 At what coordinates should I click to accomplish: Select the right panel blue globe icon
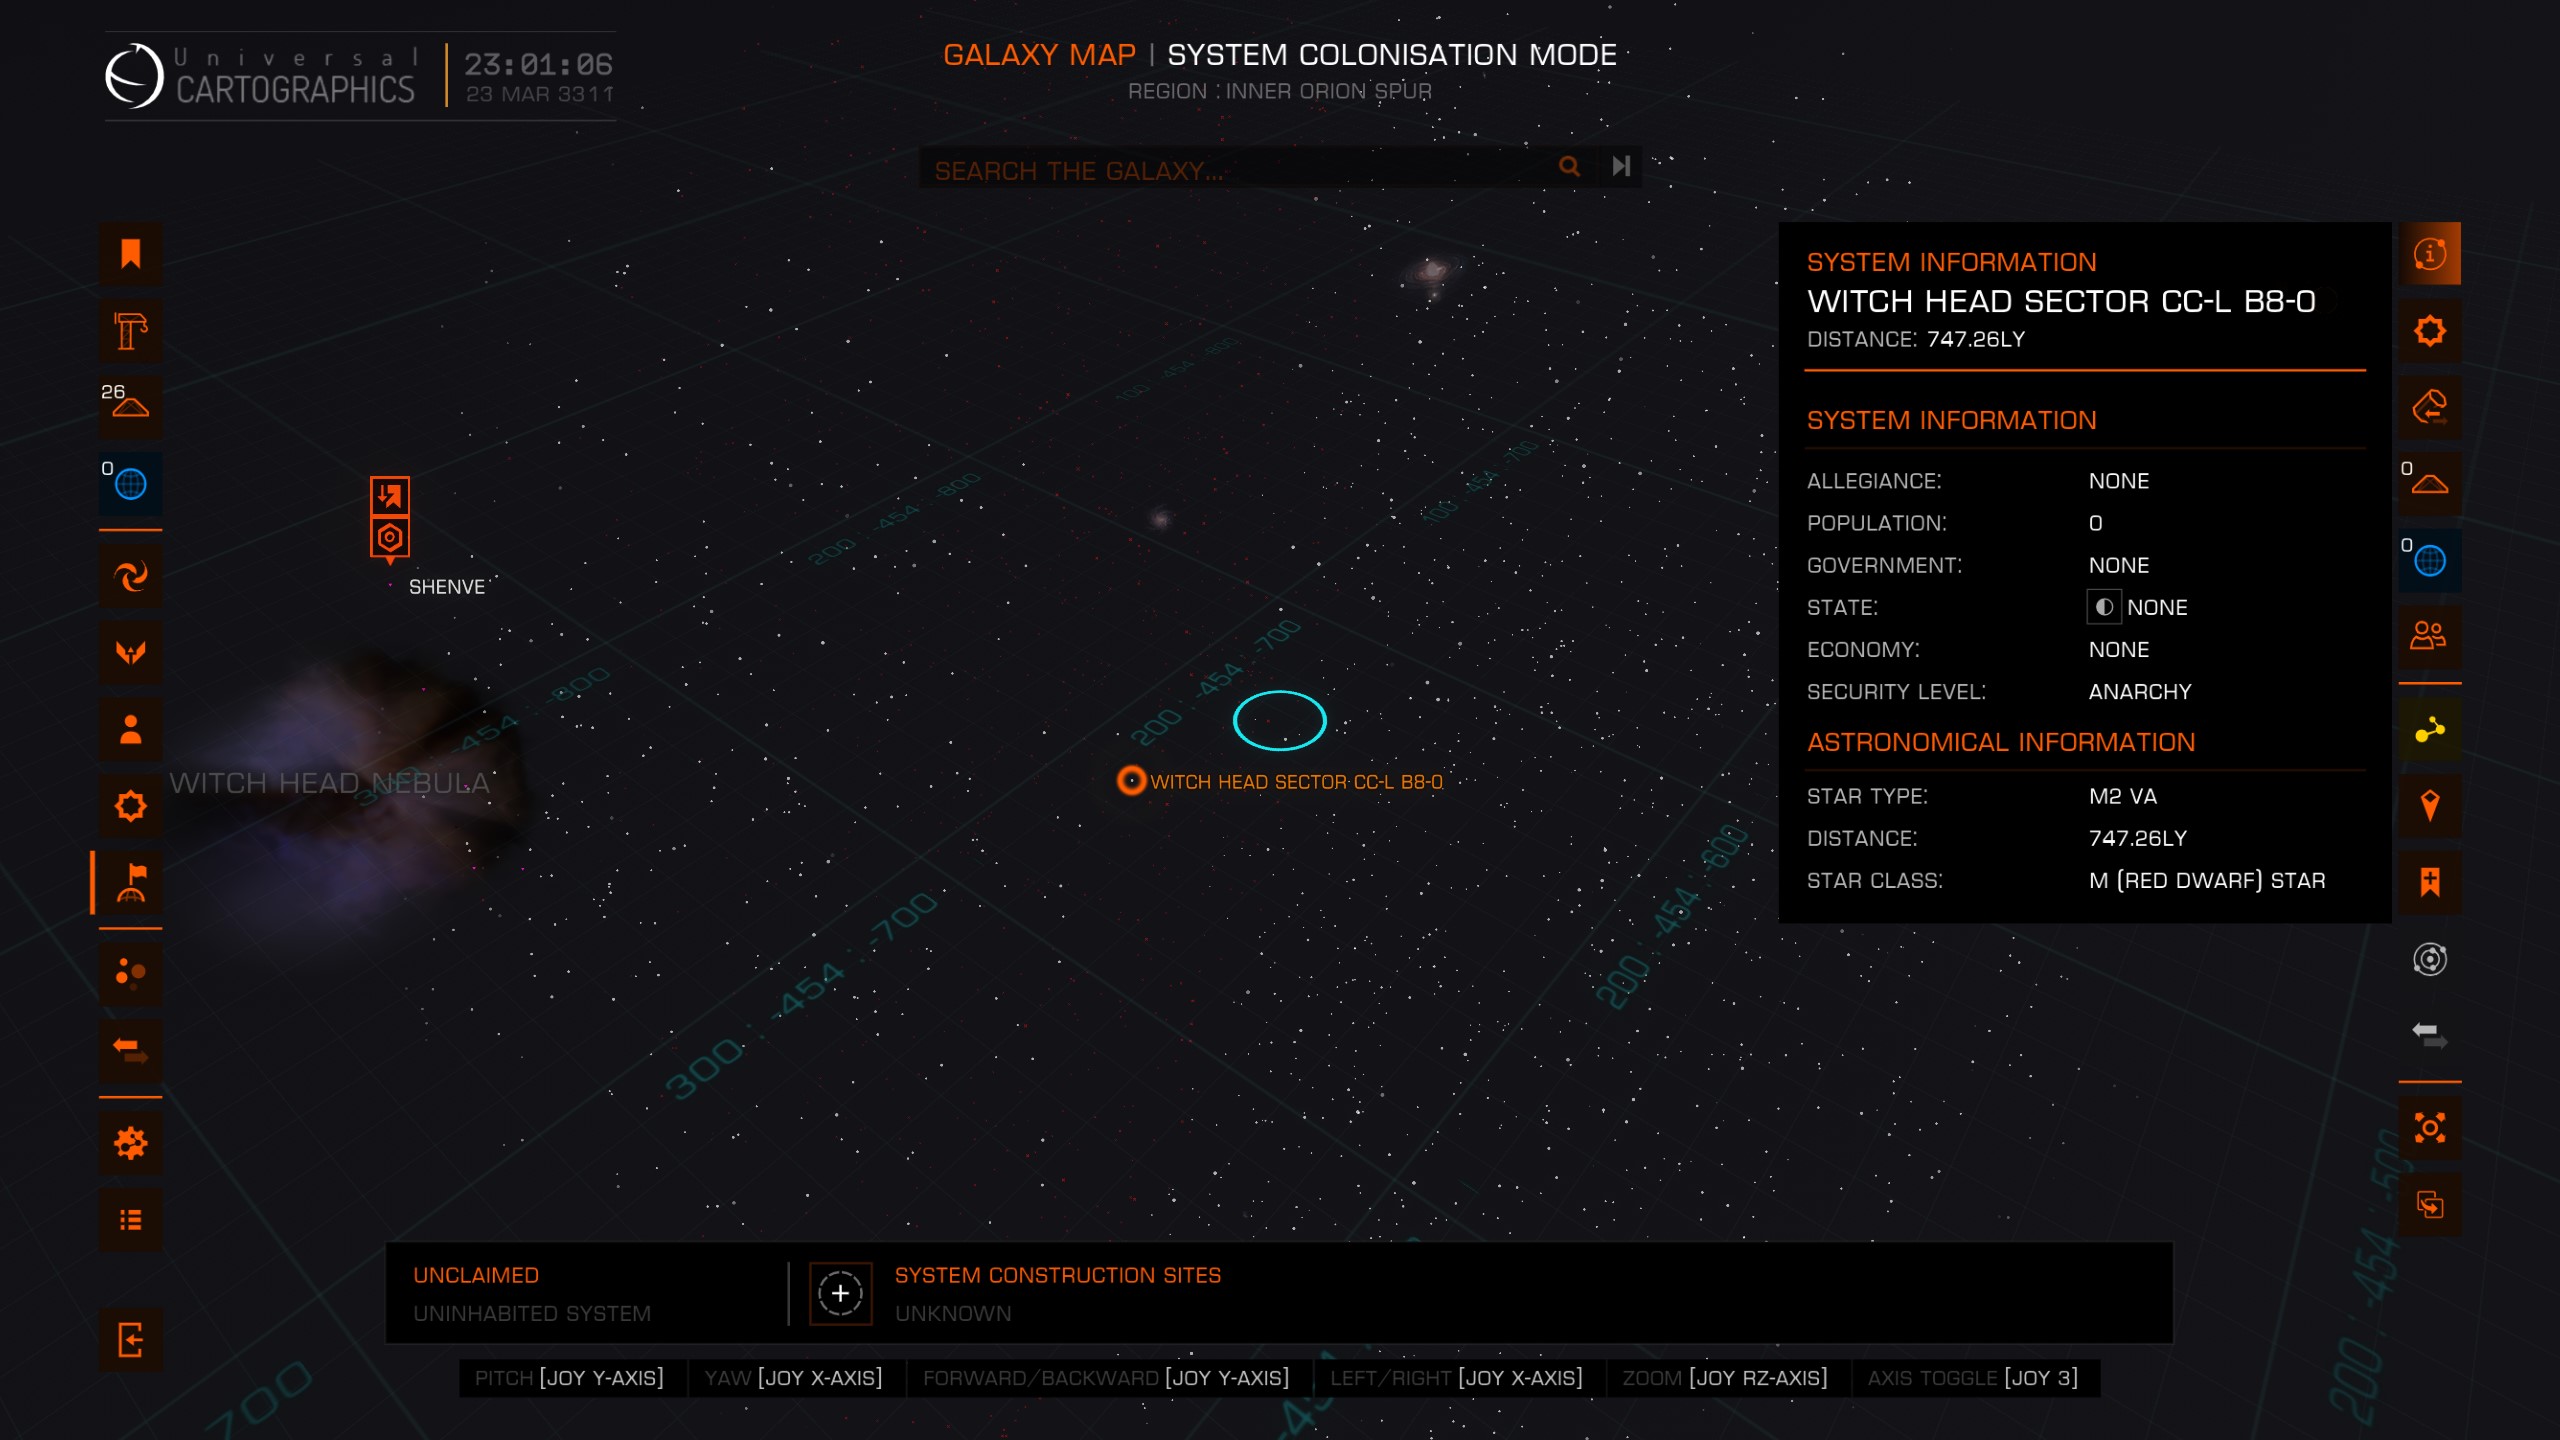(x=2430, y=561)
